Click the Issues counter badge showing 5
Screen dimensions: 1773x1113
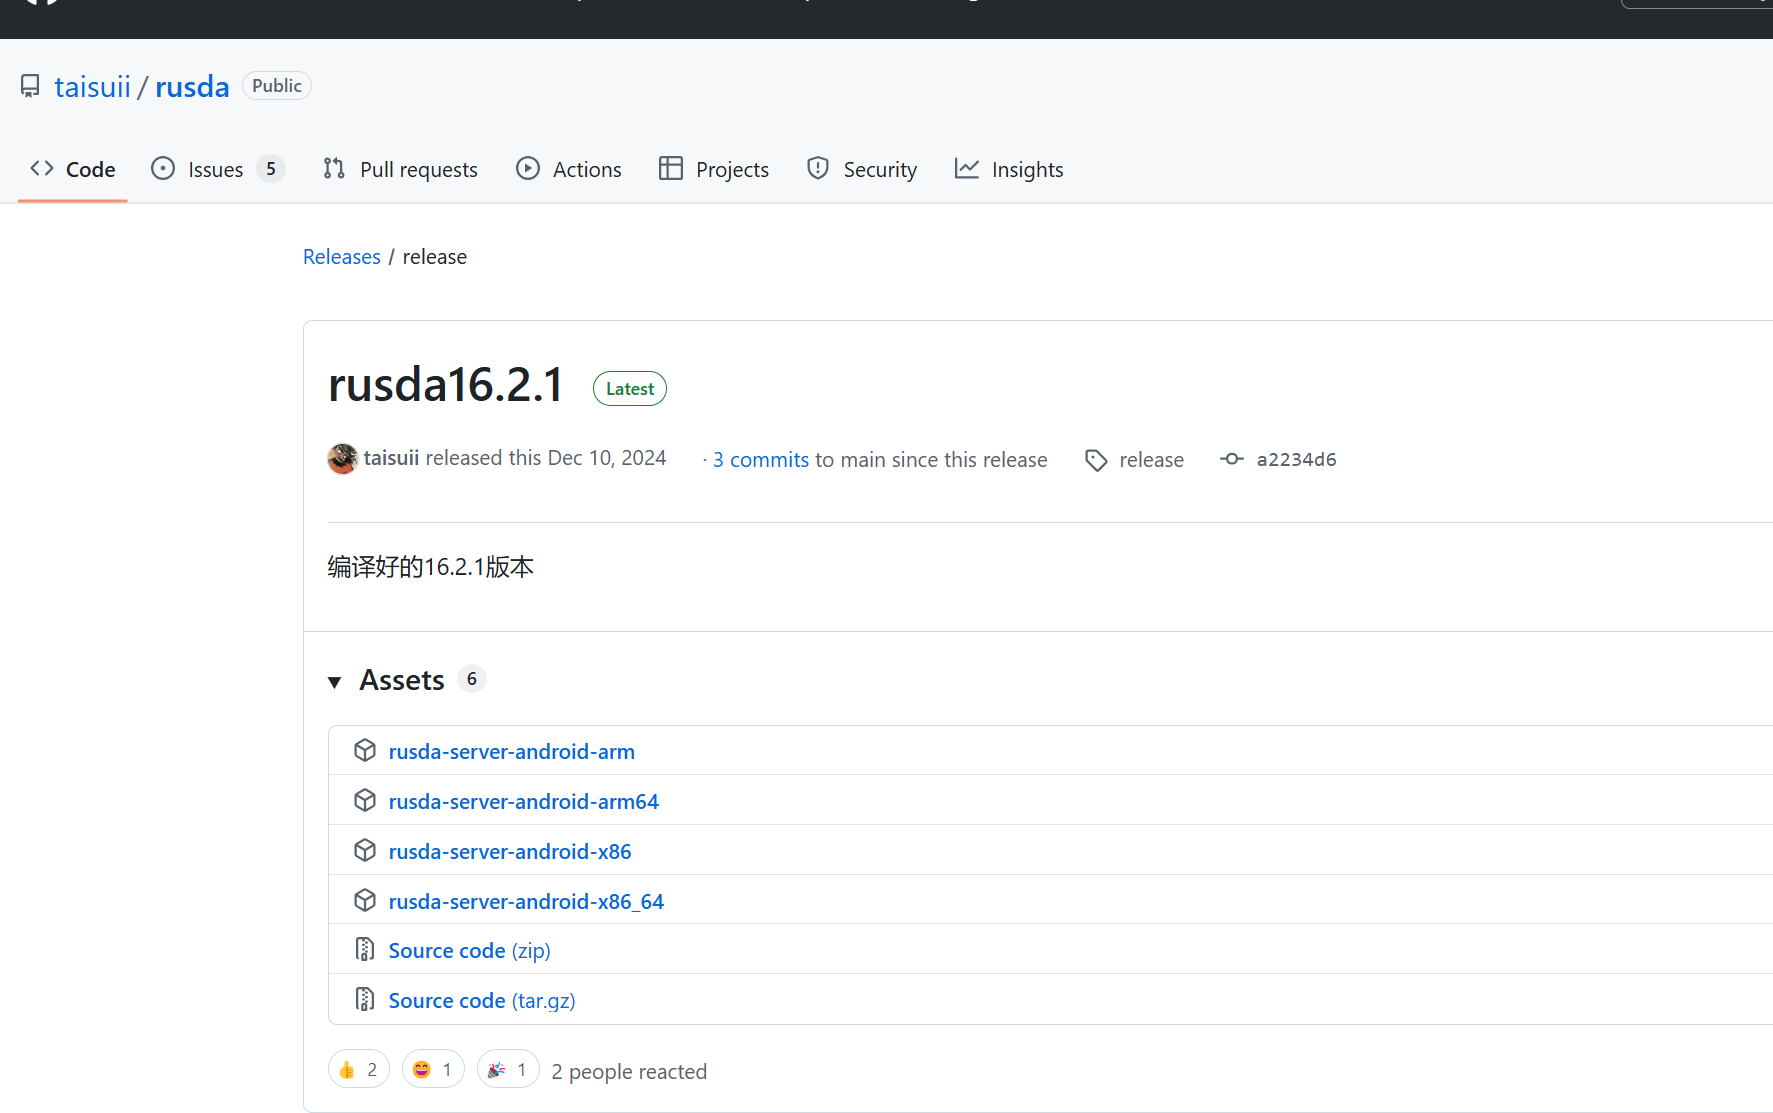point(271,169)
